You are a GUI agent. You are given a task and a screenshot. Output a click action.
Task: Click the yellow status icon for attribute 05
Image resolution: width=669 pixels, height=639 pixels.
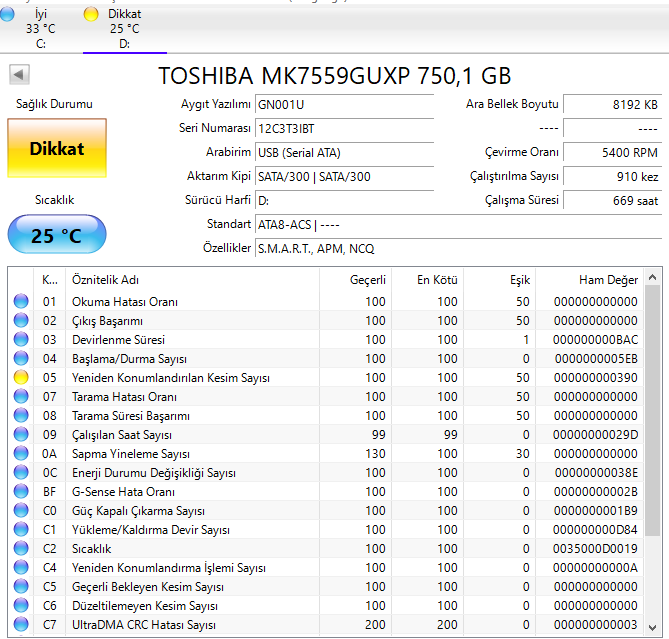click(x=20, y=378)
